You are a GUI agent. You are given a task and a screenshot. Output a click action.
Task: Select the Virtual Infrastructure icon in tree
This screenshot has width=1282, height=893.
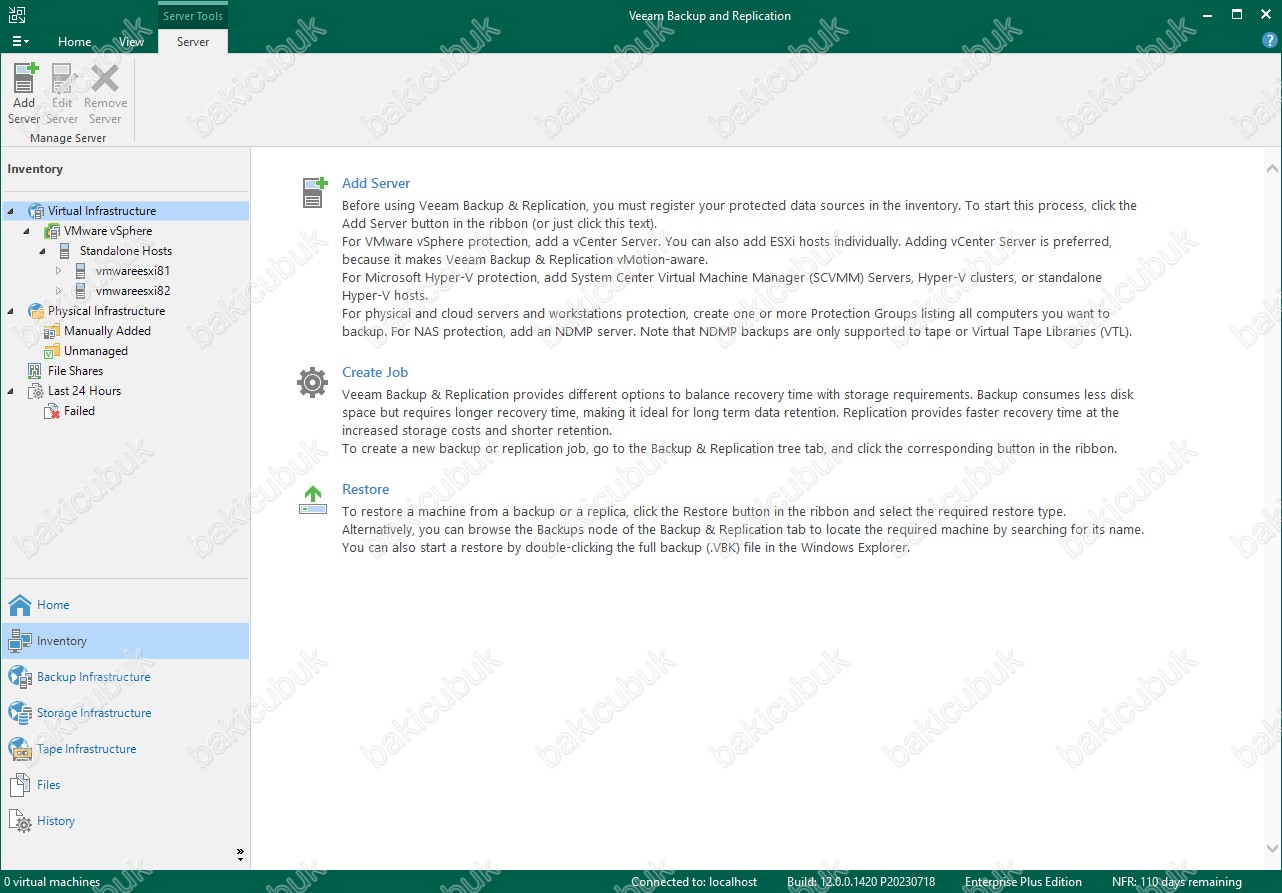[36, 211]
